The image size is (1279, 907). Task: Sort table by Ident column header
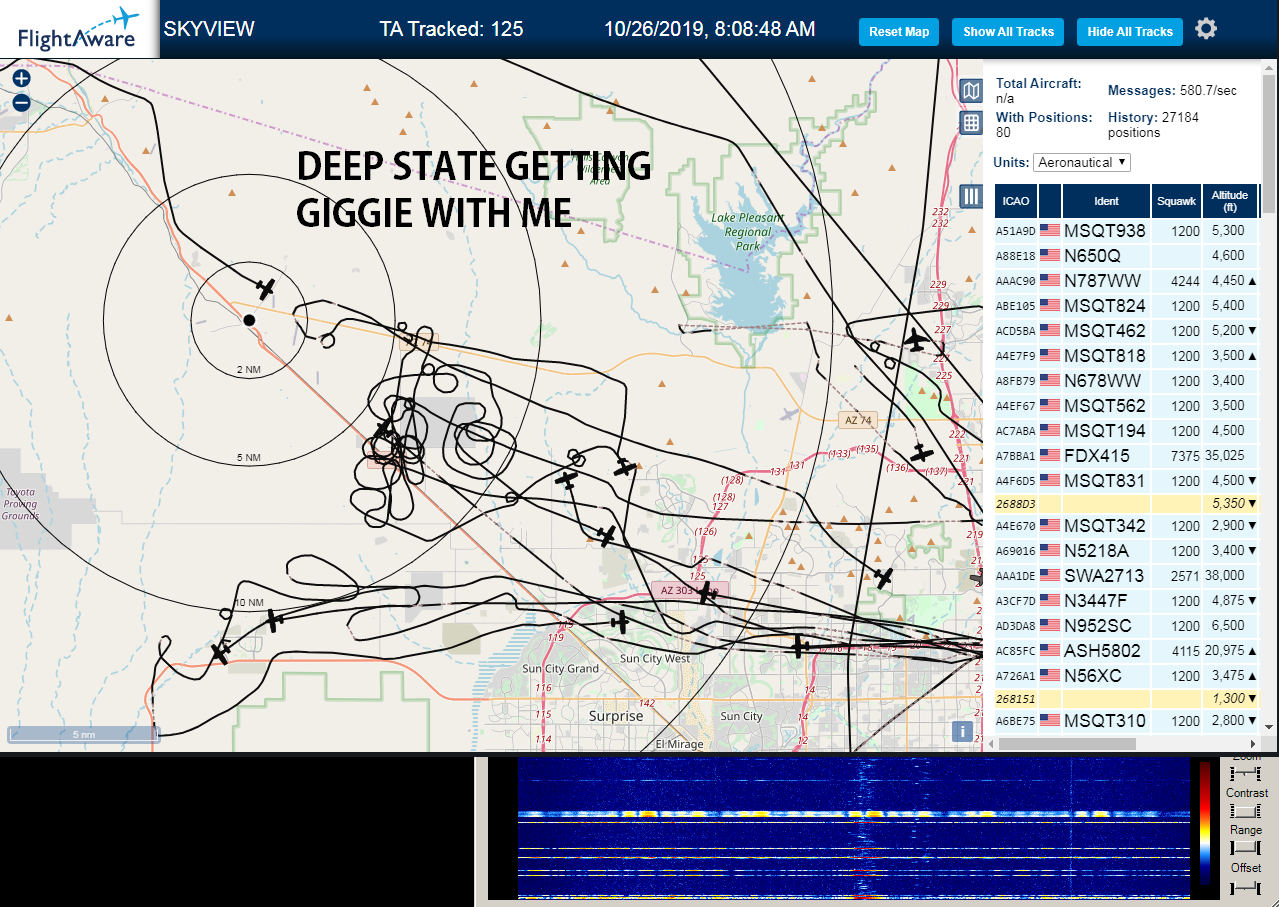1106,201
